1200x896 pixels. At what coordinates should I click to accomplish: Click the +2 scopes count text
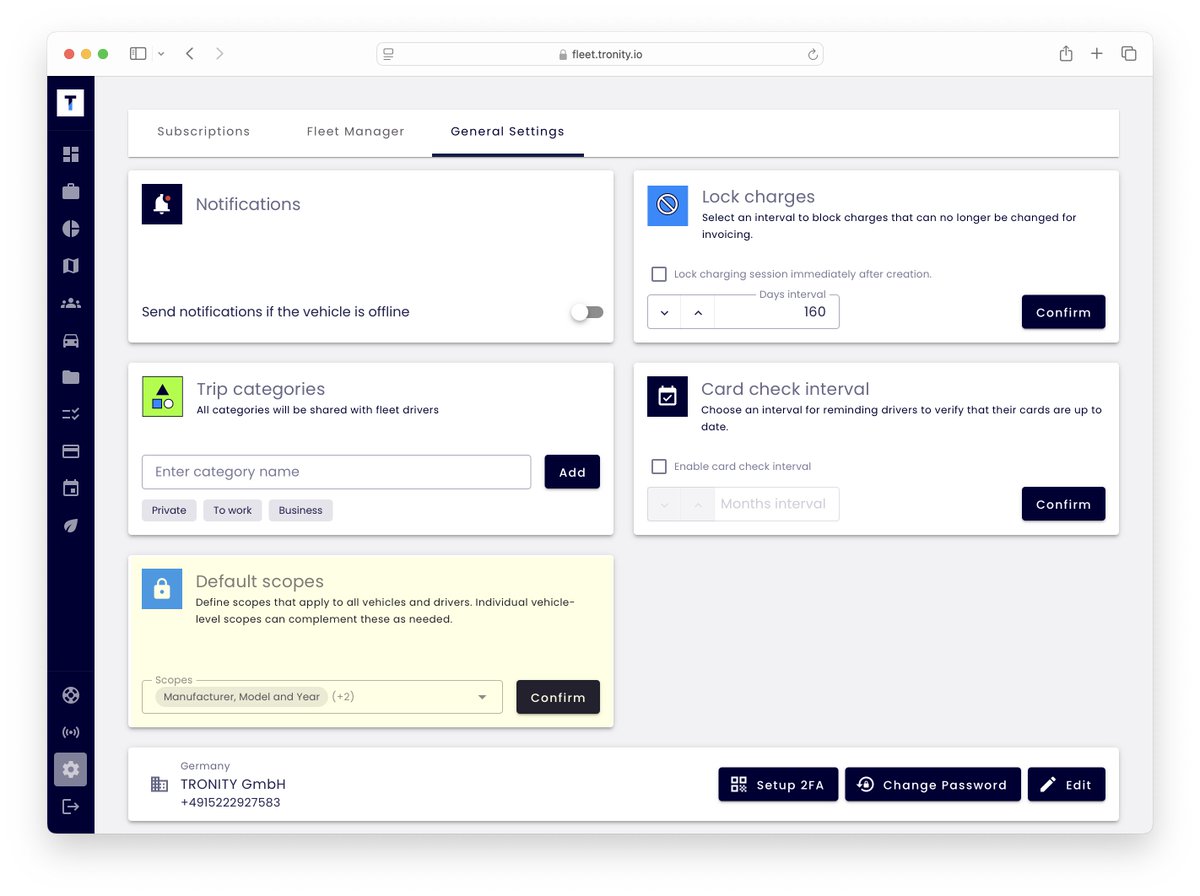(343, 697)
